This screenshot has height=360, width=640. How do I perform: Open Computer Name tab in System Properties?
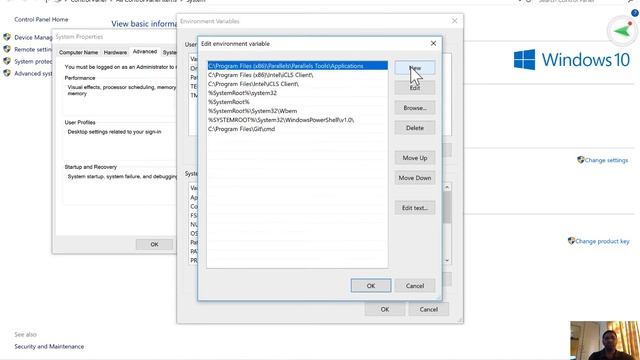tap(78, 52)
